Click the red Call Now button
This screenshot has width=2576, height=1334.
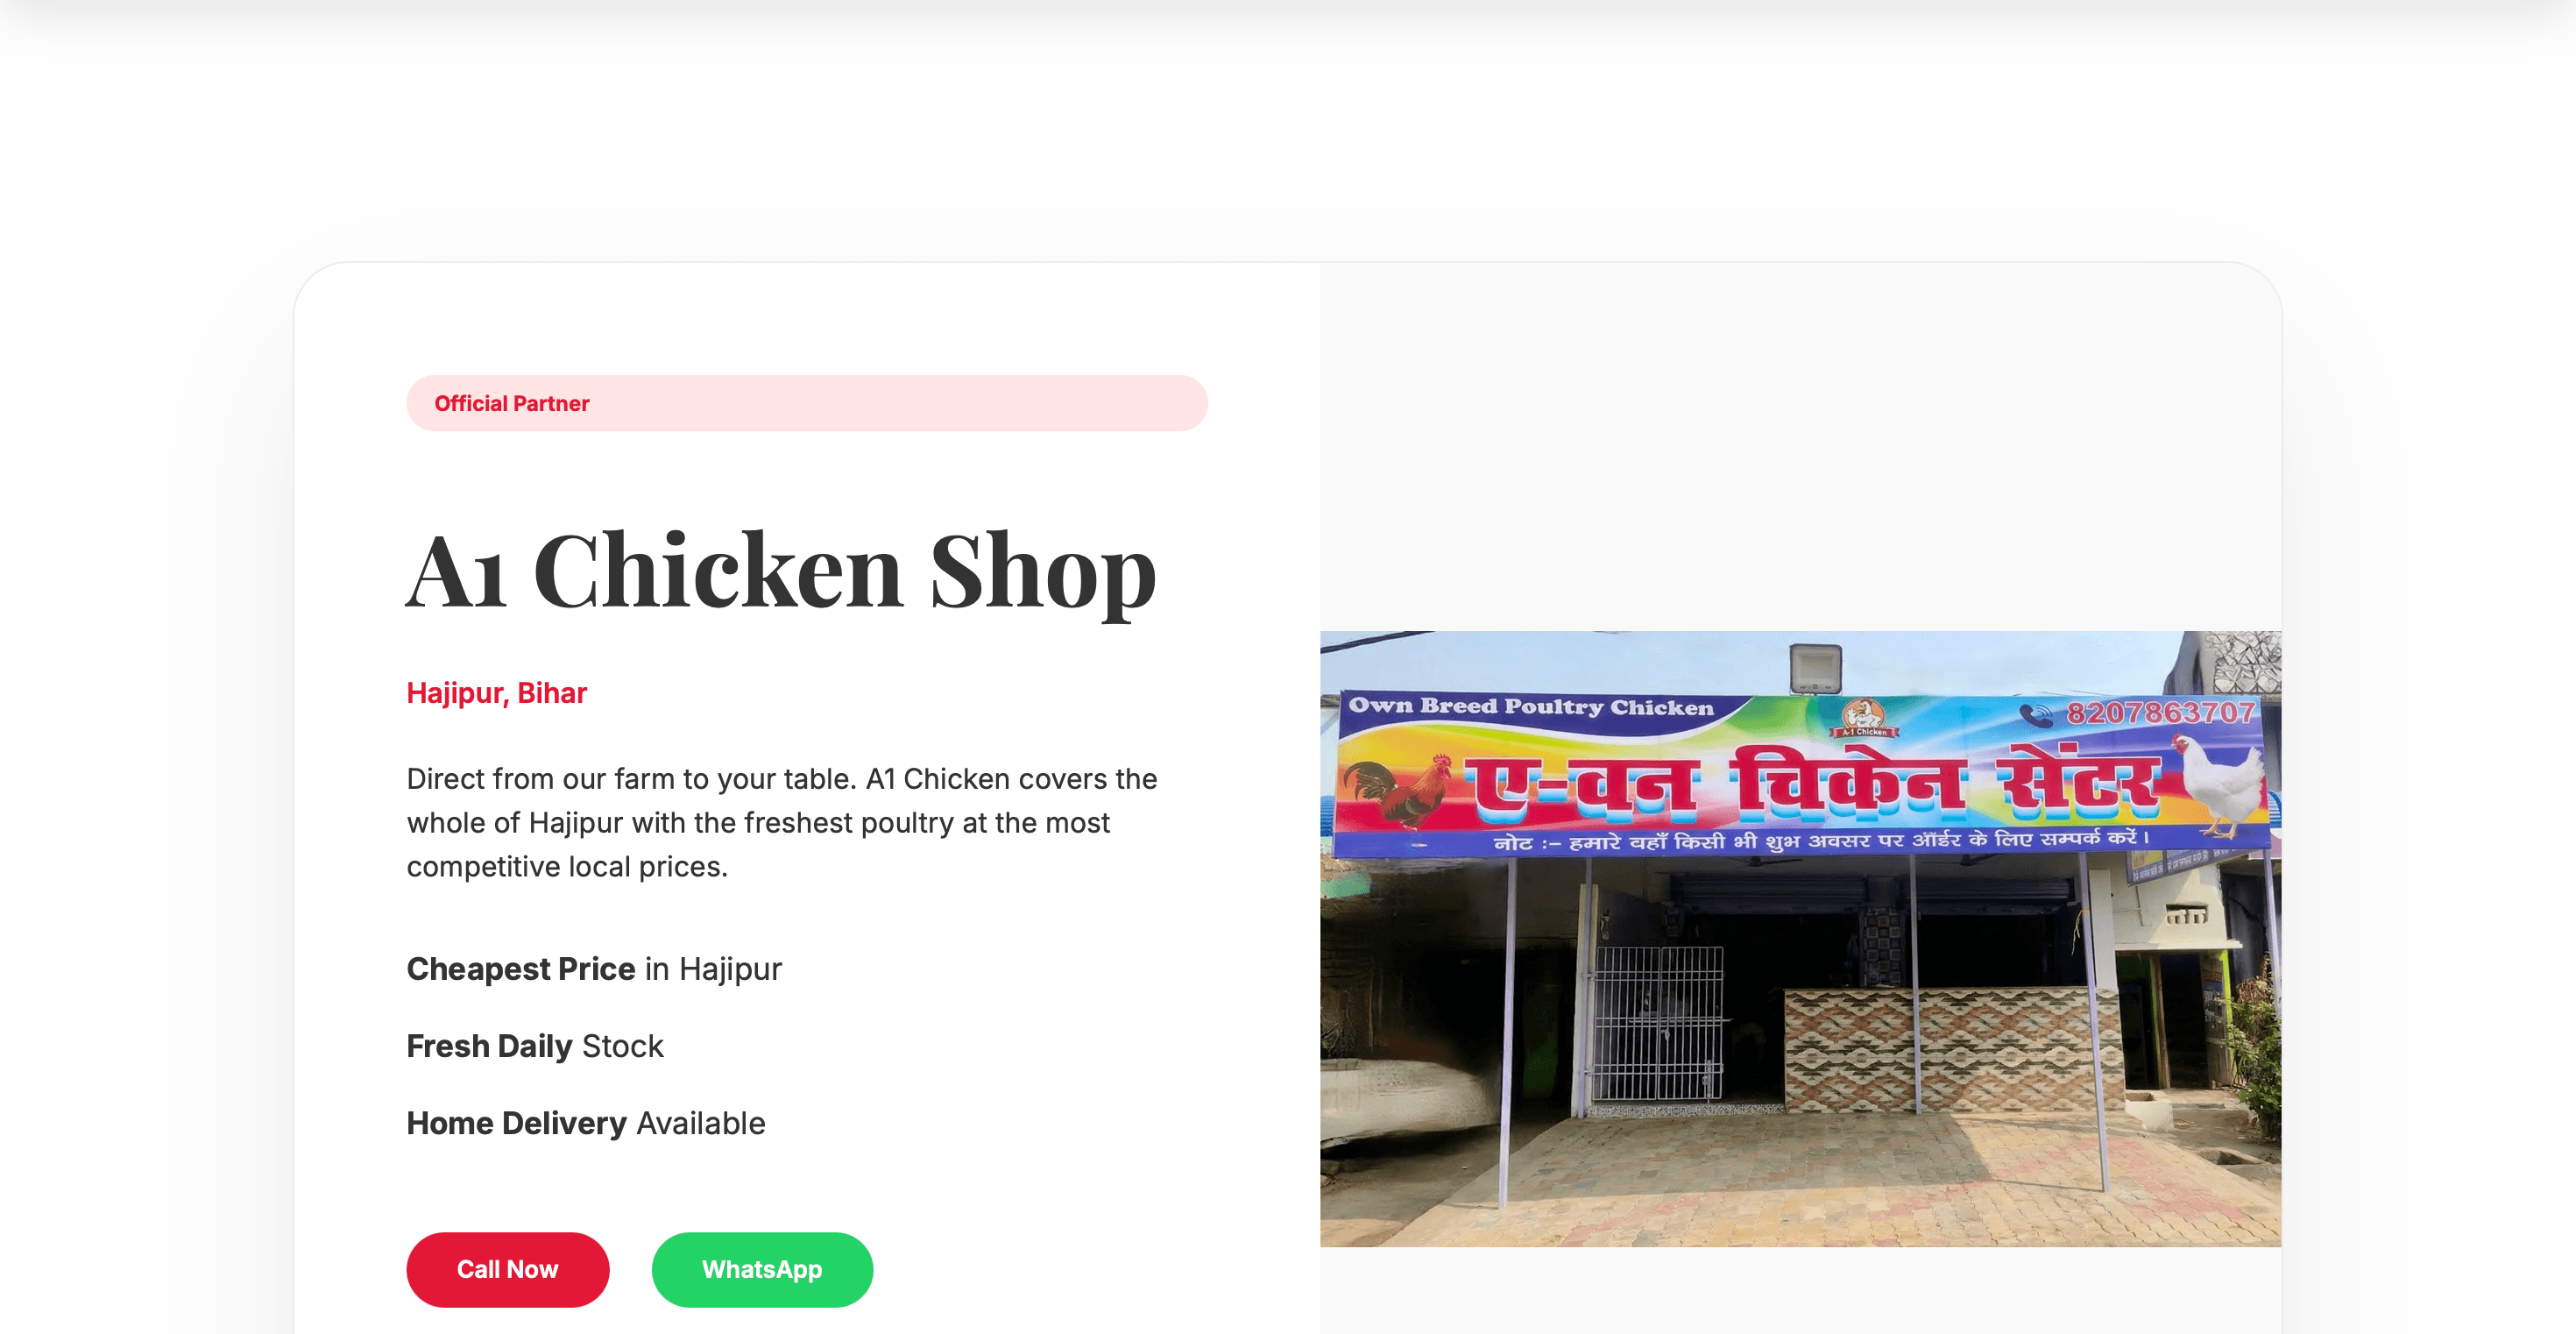coord(507,1269)
